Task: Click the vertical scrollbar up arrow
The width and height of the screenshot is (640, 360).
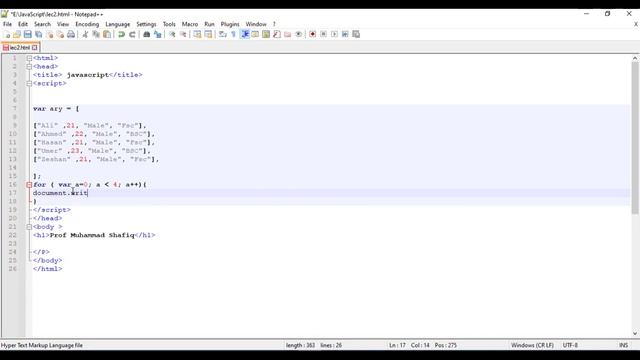Action: (x=635, y=58)
